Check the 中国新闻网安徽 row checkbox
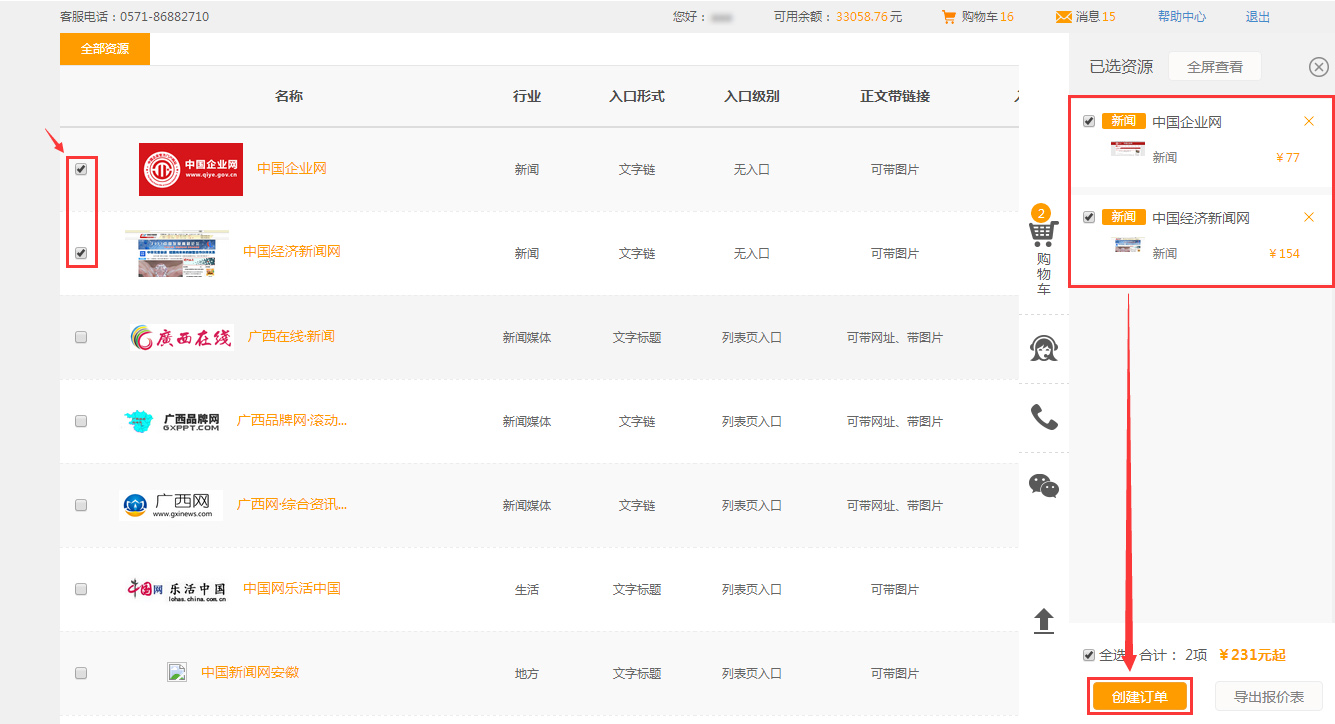 [x=81, y=673]
